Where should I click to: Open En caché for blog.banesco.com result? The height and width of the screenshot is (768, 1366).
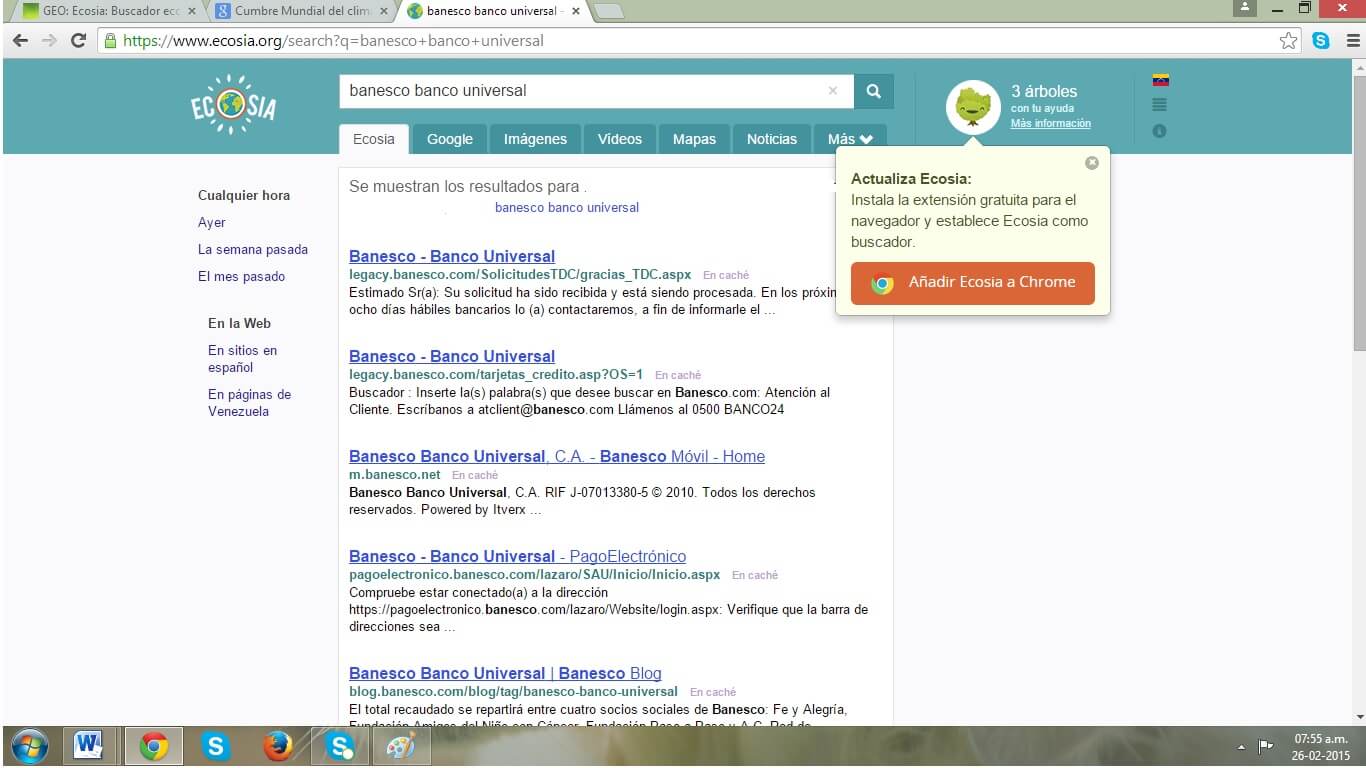[x=713, y=692]
